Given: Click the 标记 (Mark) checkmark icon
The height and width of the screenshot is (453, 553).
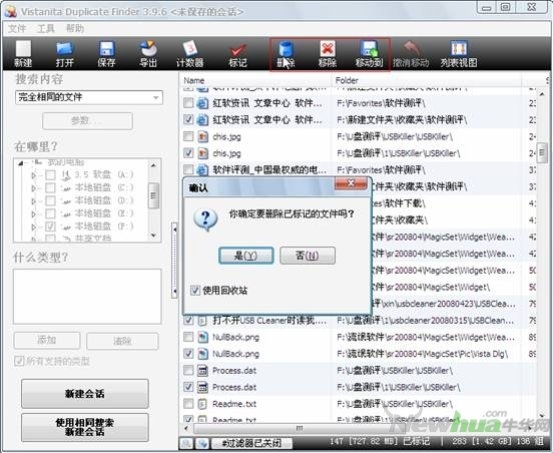Looking at the screenshot, I should pyautogui.click(x=238, y=54).
